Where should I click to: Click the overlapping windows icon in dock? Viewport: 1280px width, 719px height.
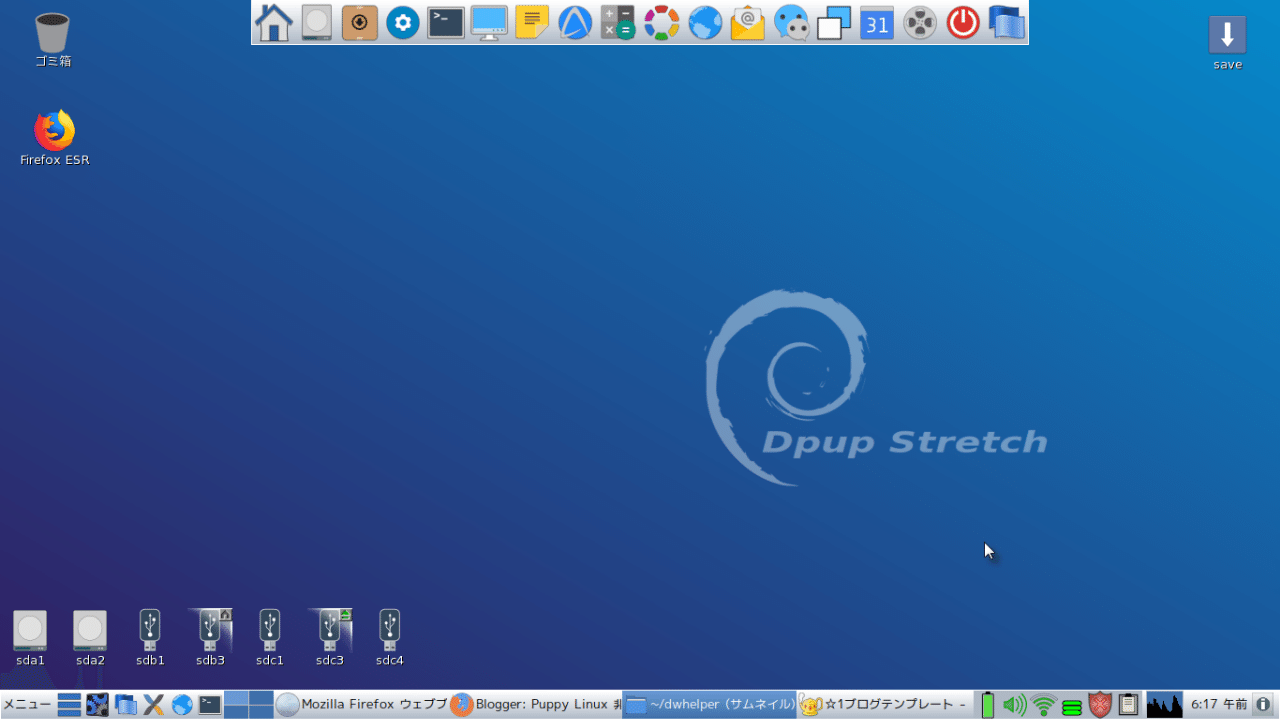coord(834,22)
